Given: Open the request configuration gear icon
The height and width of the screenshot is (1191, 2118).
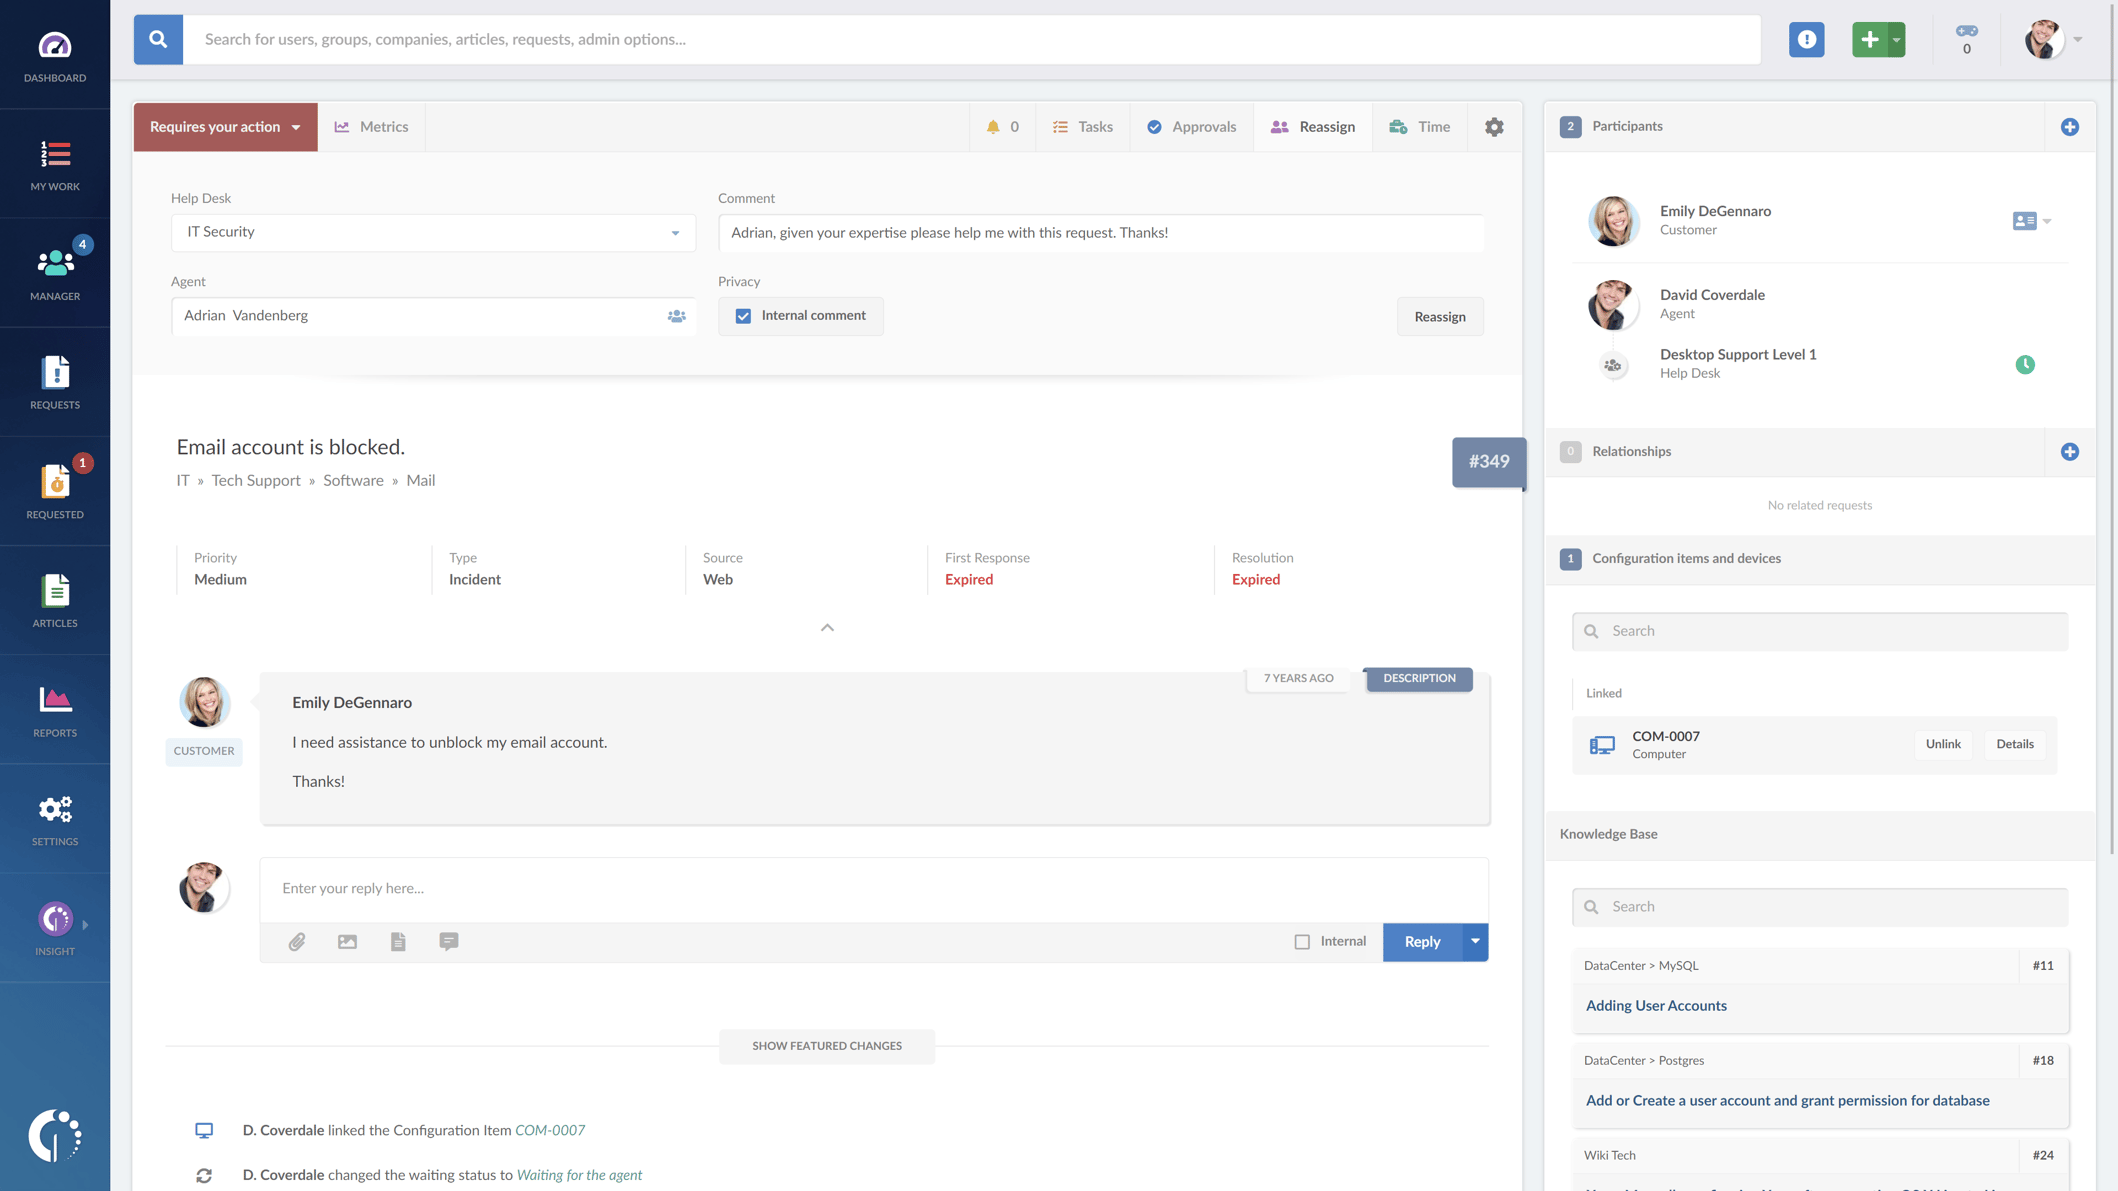Looking at the screenshot, I should [x=1494, y=126].
